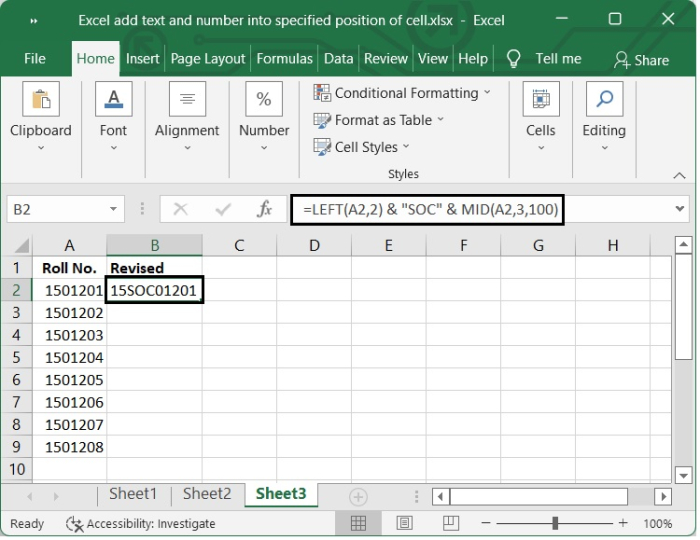700x540 pixels.
Task: Open the Font group icon
Action: (x=113, y=100)
